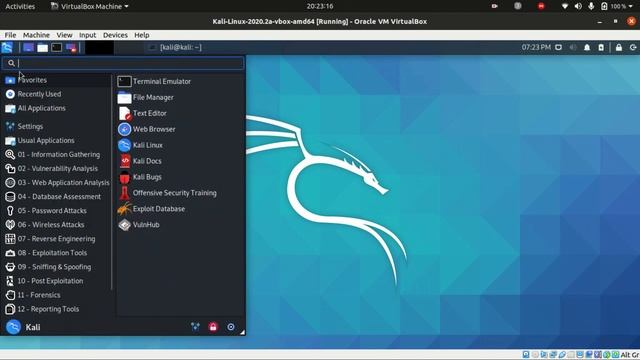Viewport: 640px width, 360px height.
Task: Open Kali Bugs entry
Action: [x=180, y=177]
